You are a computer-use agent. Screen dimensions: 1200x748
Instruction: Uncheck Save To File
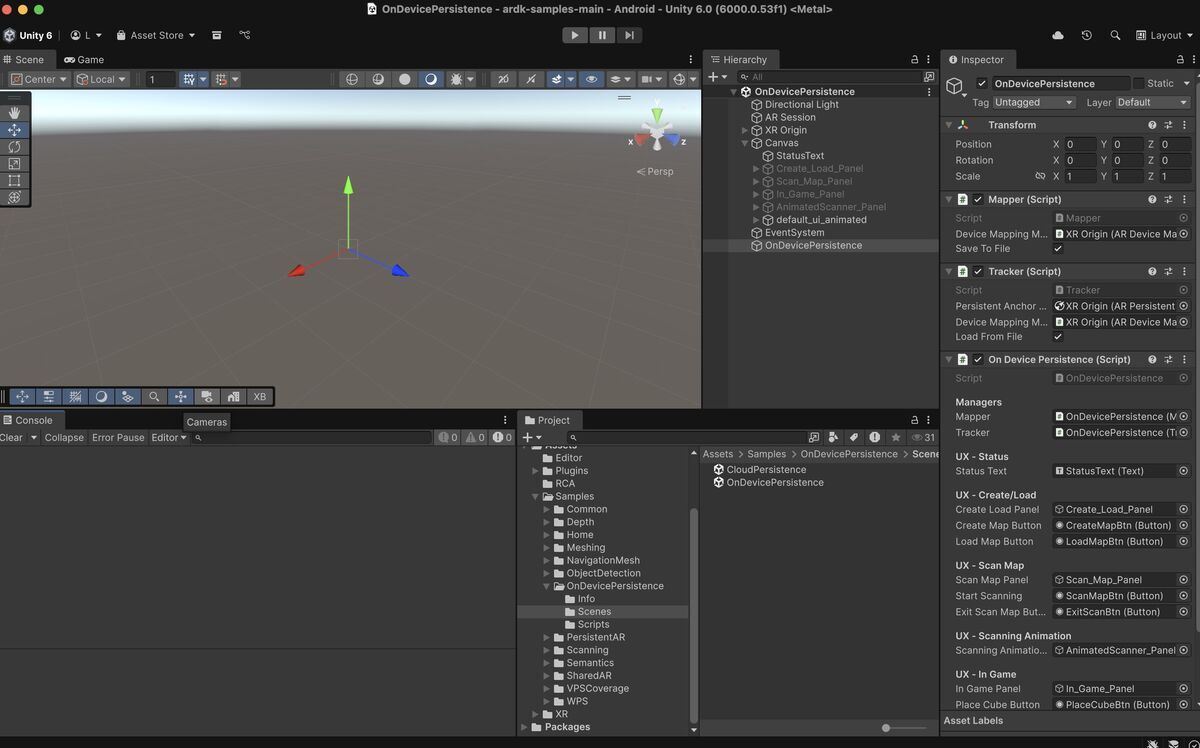pos(1058,249)
